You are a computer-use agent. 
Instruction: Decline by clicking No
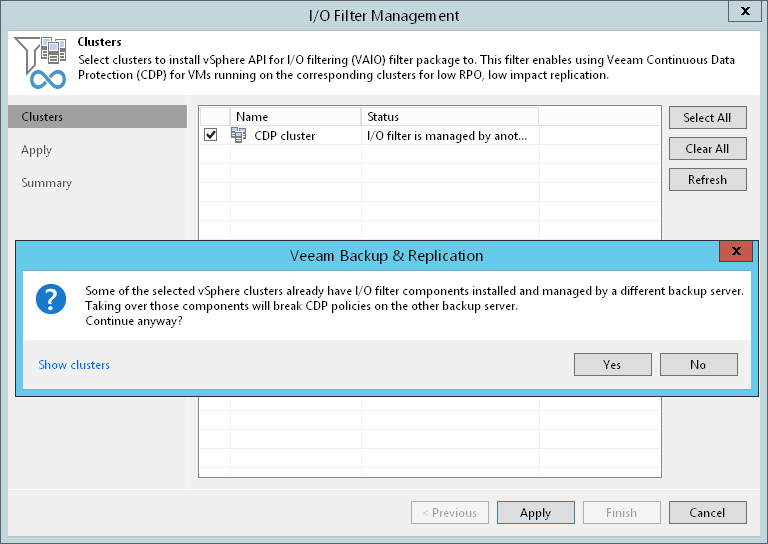tap(698, 364)
